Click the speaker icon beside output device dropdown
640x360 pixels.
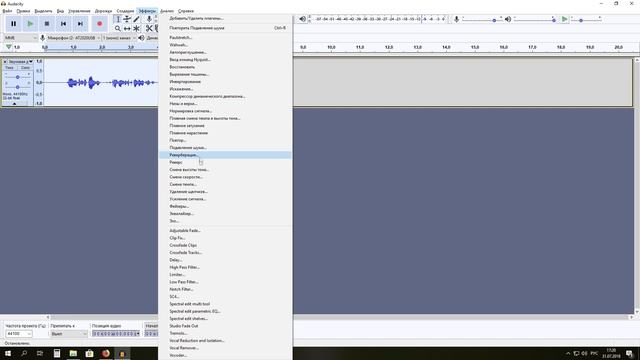click(x=141, y=38)
